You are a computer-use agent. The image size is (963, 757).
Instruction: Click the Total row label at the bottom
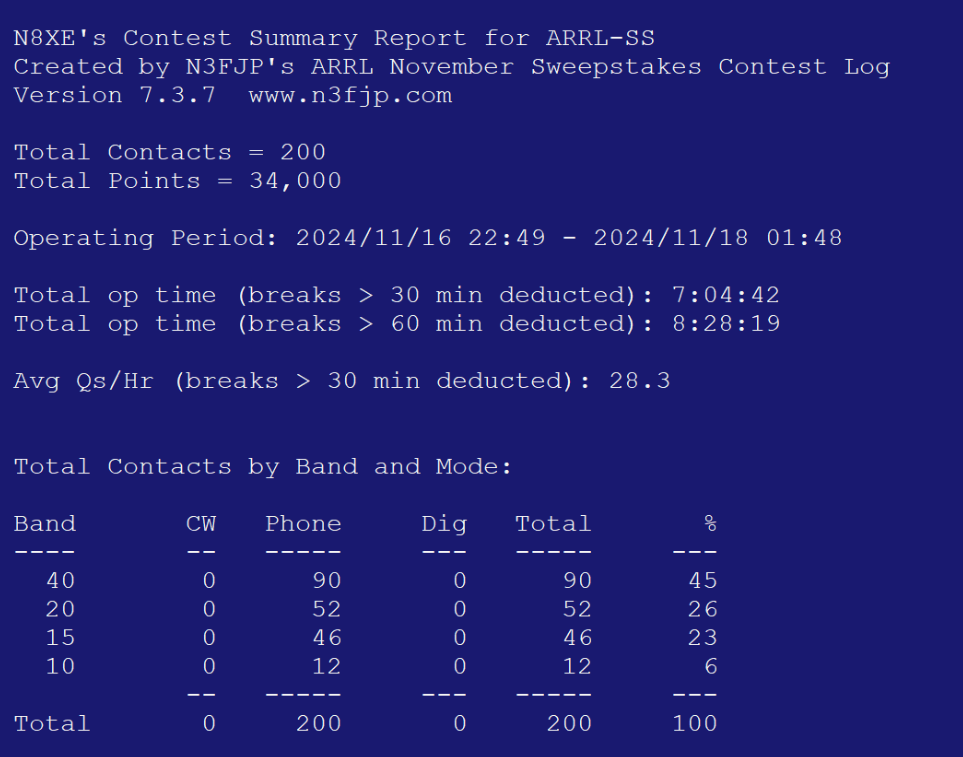tap(52, 723)
